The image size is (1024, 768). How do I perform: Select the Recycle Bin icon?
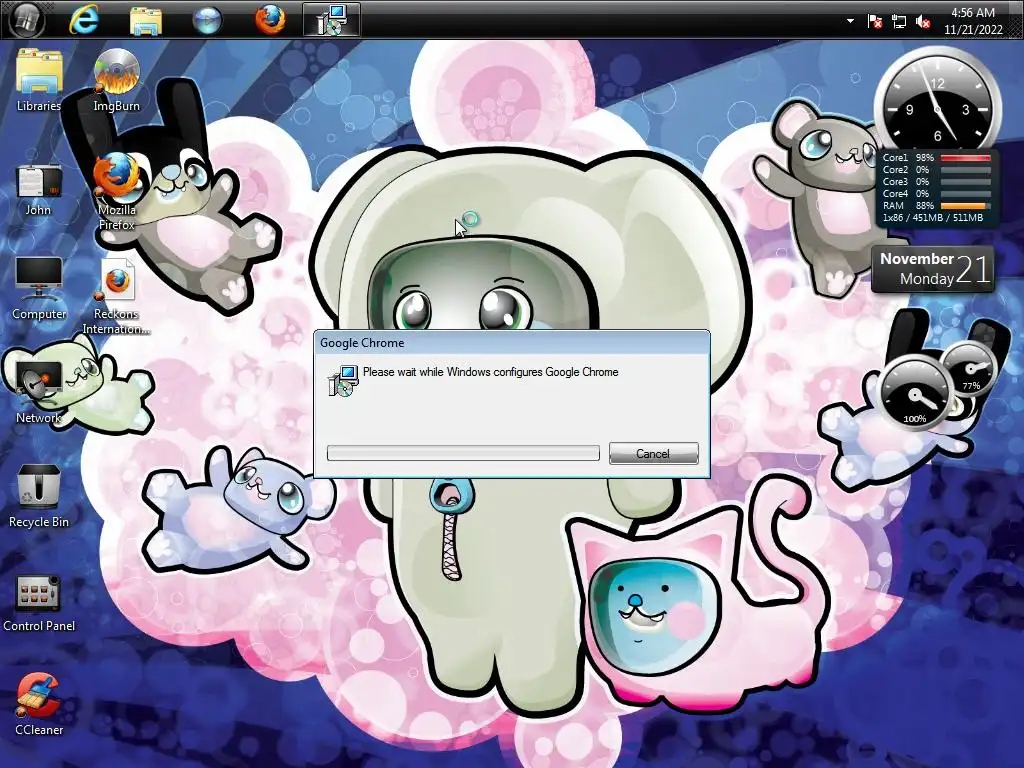pyautogui.click(x=39, y=495)
